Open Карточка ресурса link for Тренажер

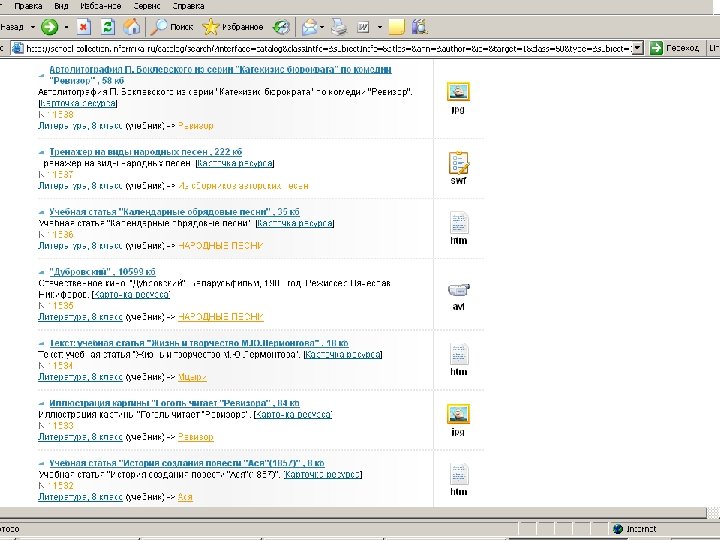pyautogui.click(x=235, y=163)
